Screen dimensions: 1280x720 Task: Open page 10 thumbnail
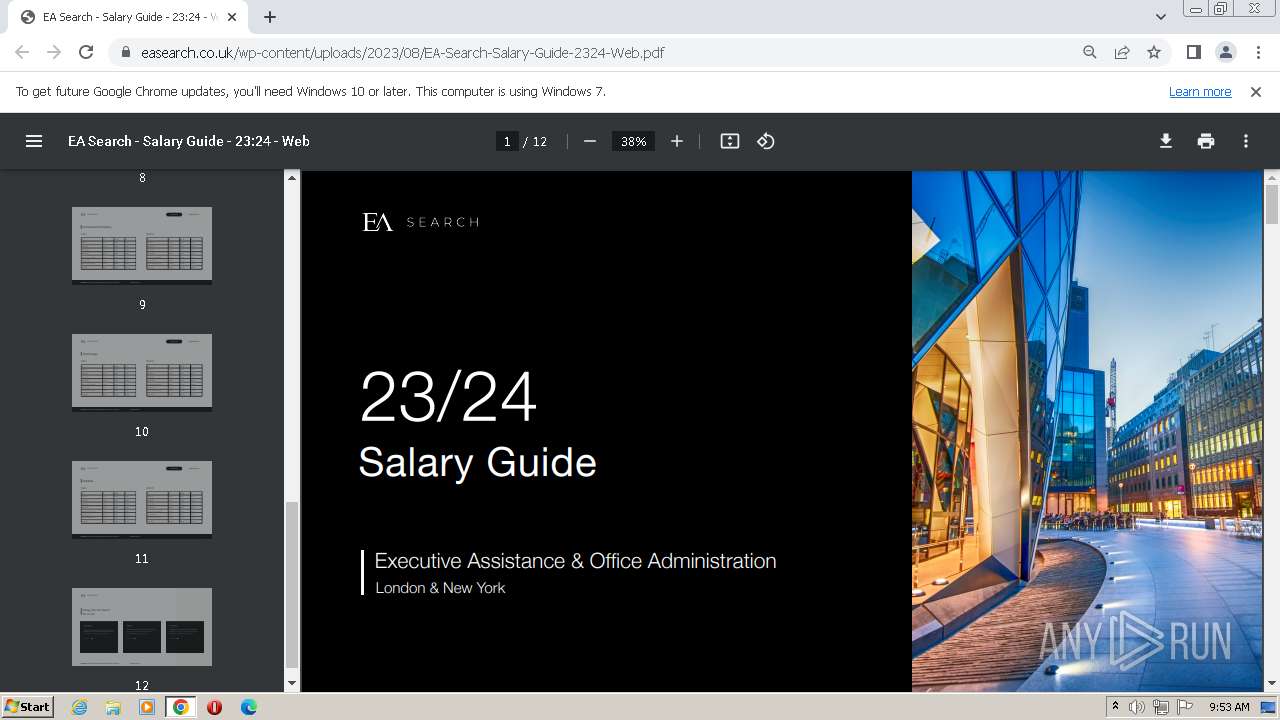tap(142, 373)
